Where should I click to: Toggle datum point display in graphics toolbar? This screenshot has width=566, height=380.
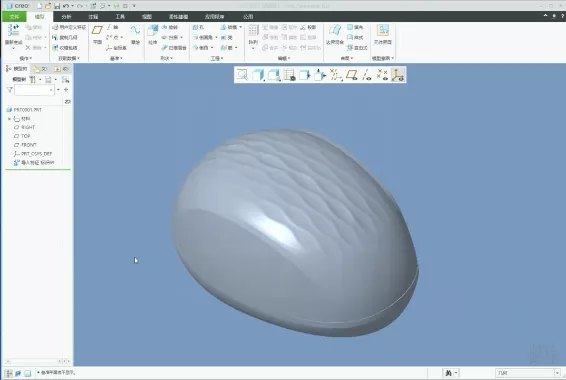[382, 75]
